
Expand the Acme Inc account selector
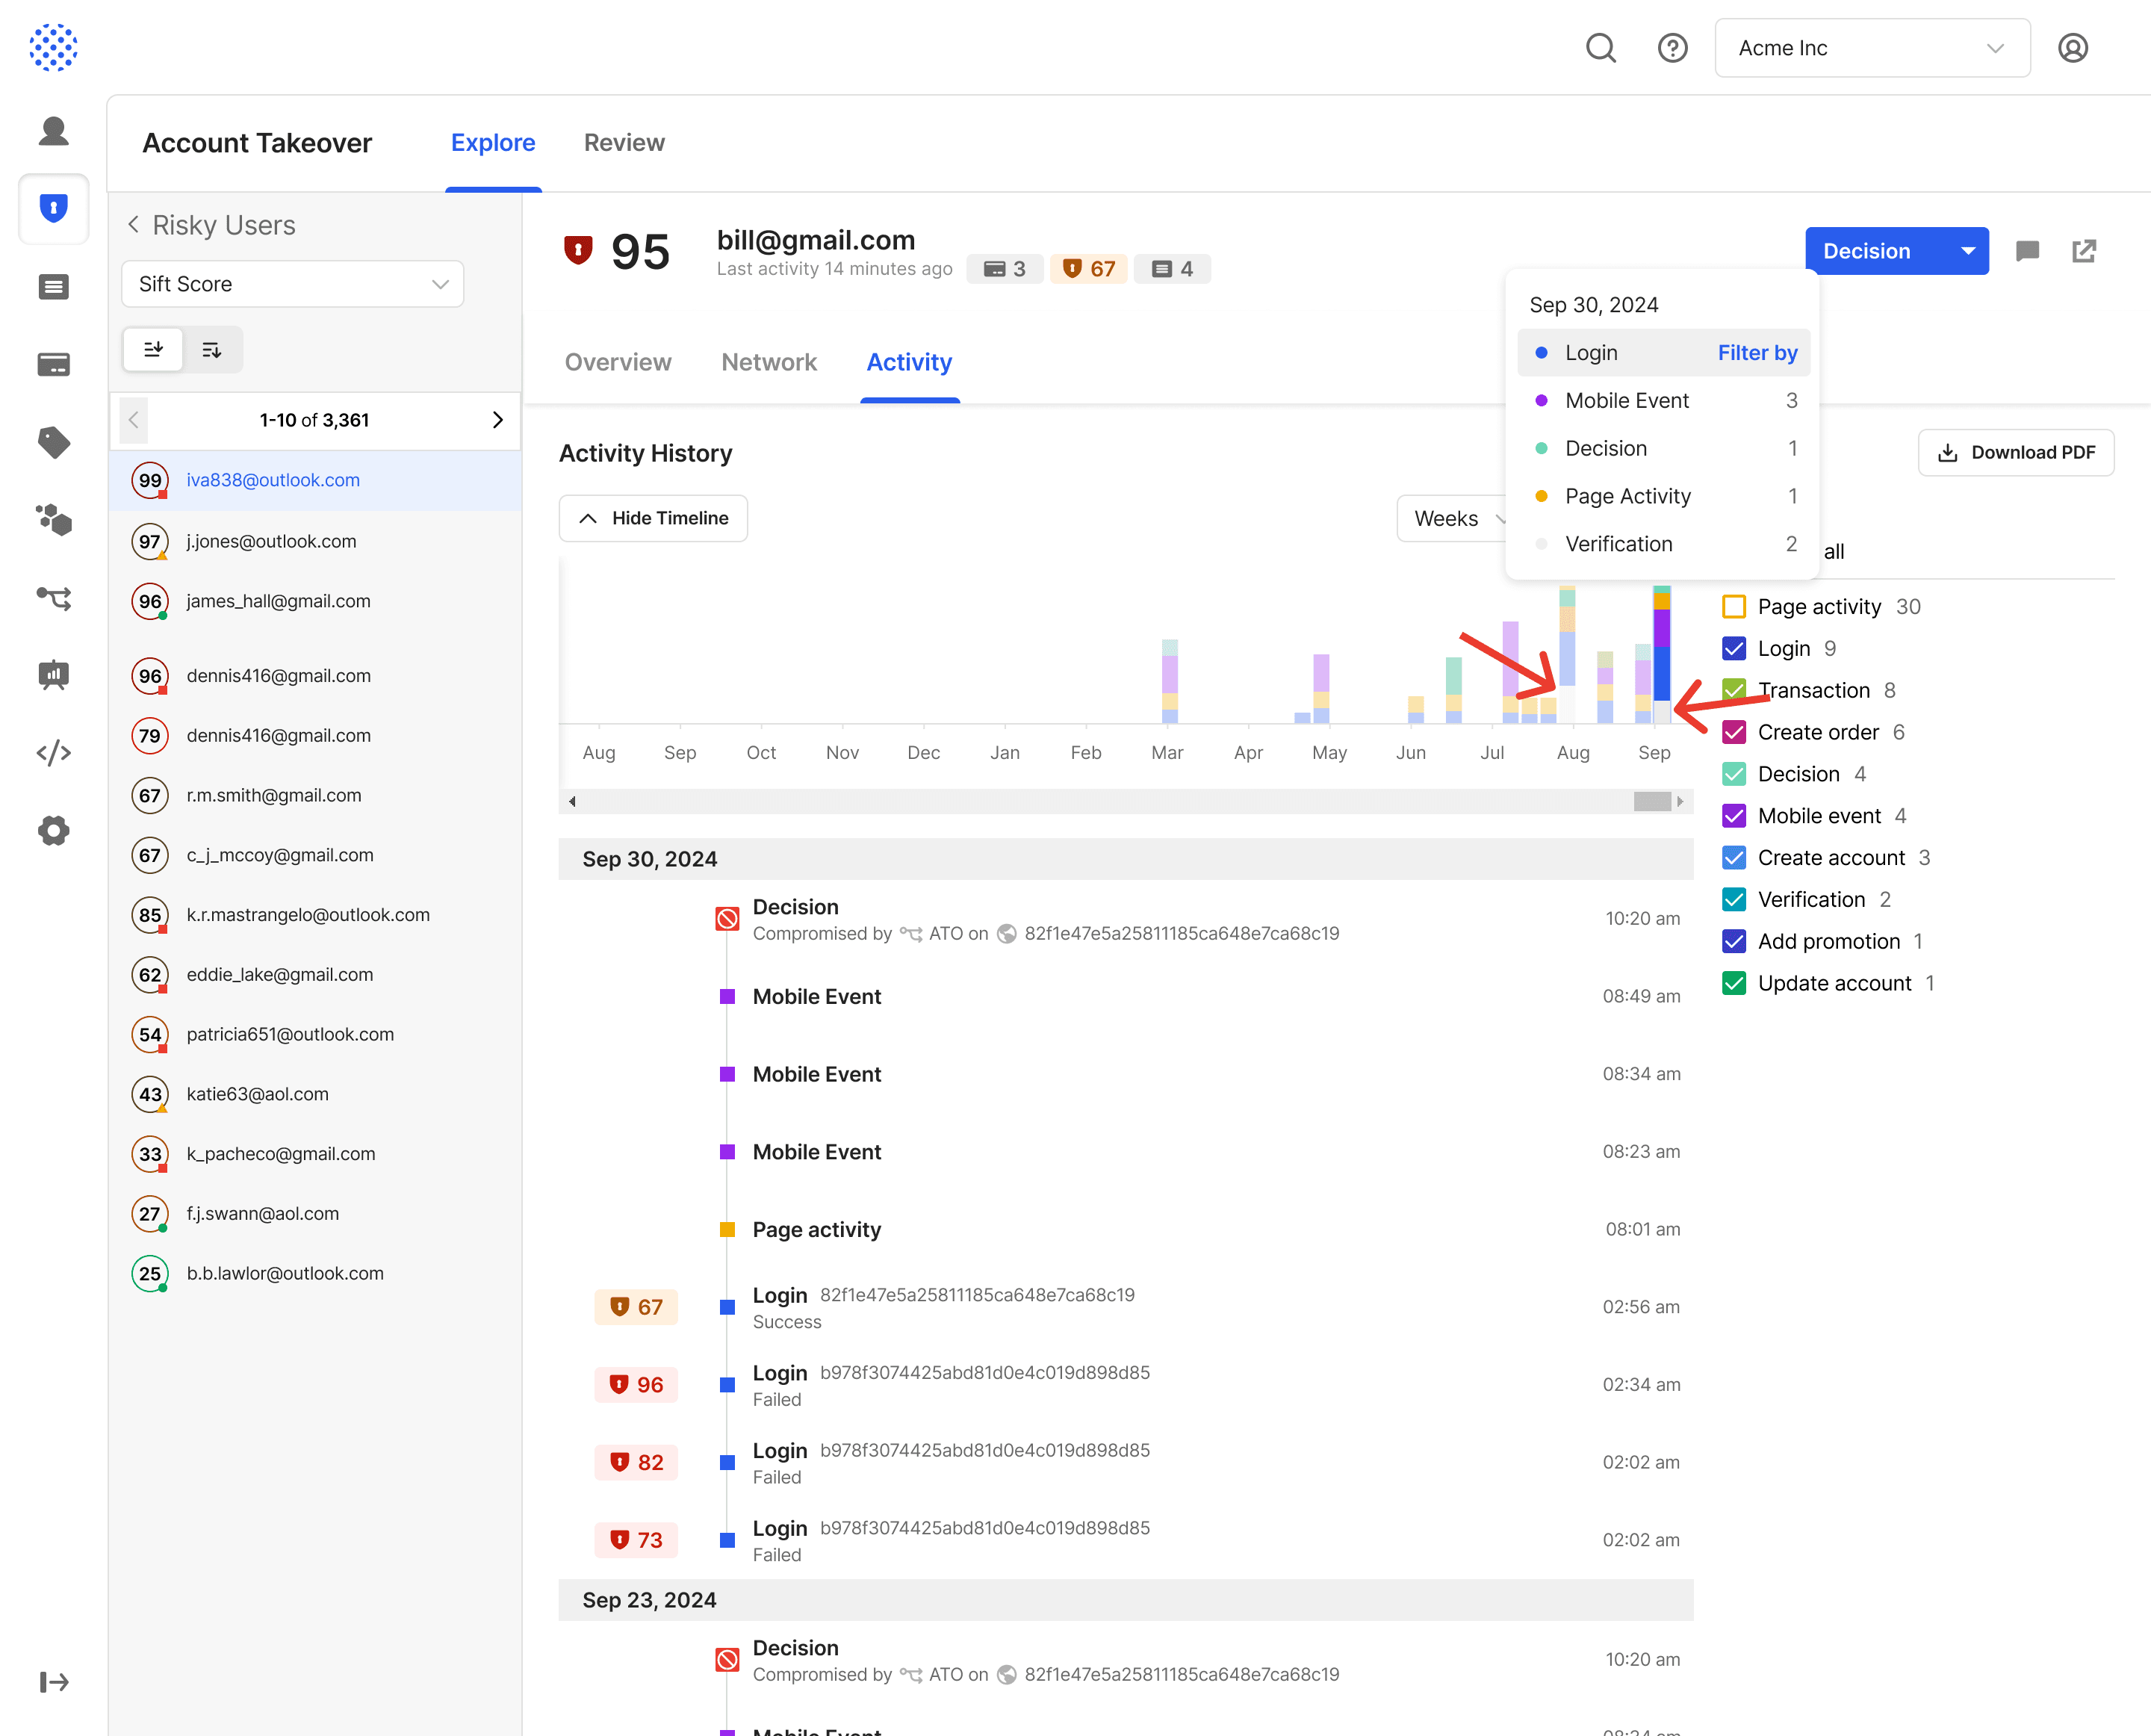pos(1871,48)
